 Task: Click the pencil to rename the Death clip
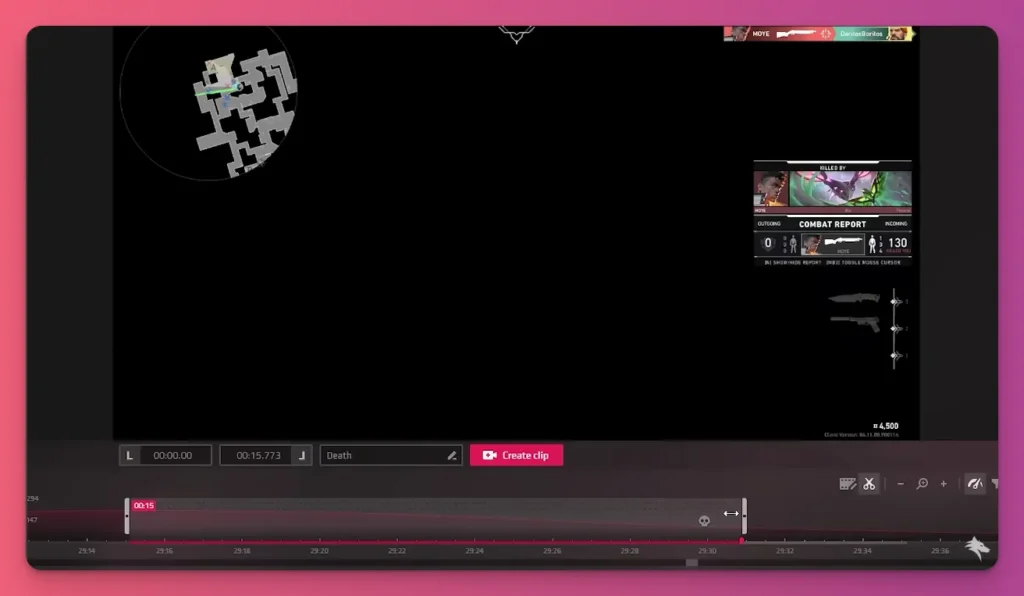(x=451, y=455)
